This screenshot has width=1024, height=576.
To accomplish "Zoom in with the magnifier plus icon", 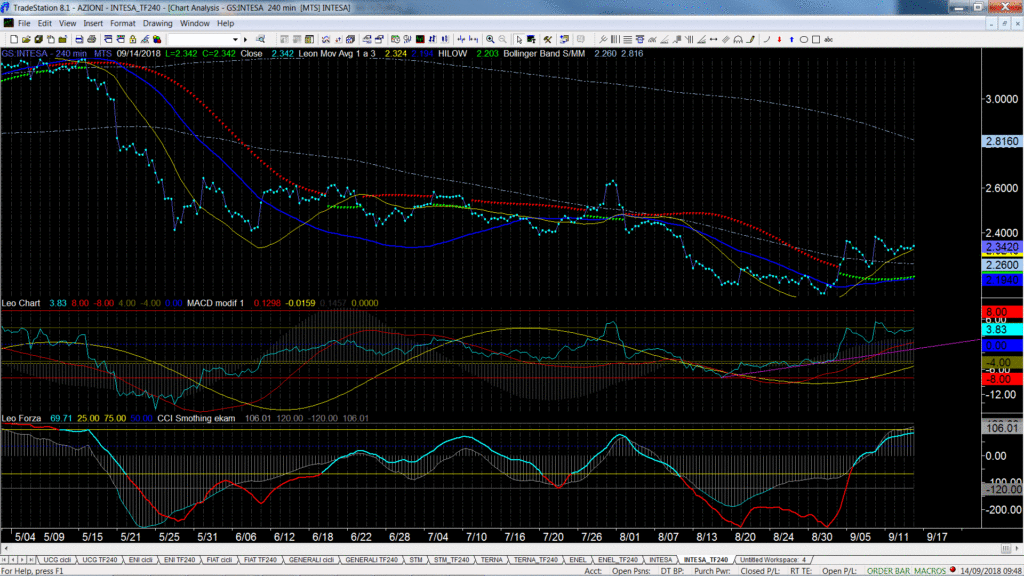I will pyautogui.click(x=490, y=40).
